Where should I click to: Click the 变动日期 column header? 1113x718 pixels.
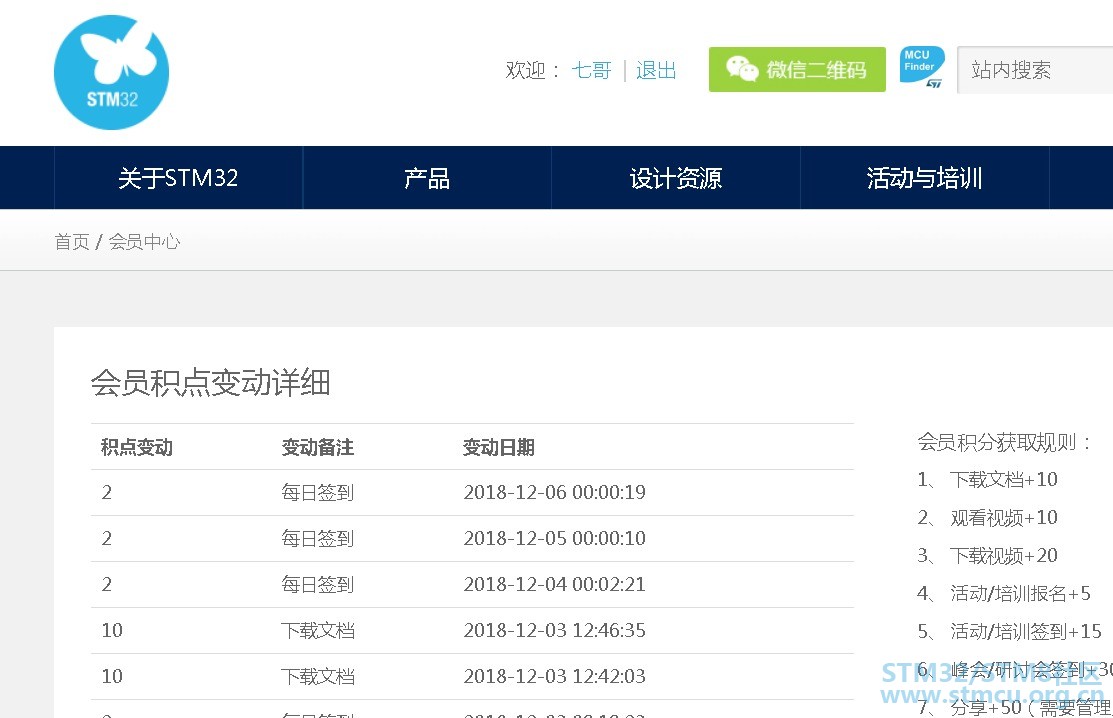499,447
